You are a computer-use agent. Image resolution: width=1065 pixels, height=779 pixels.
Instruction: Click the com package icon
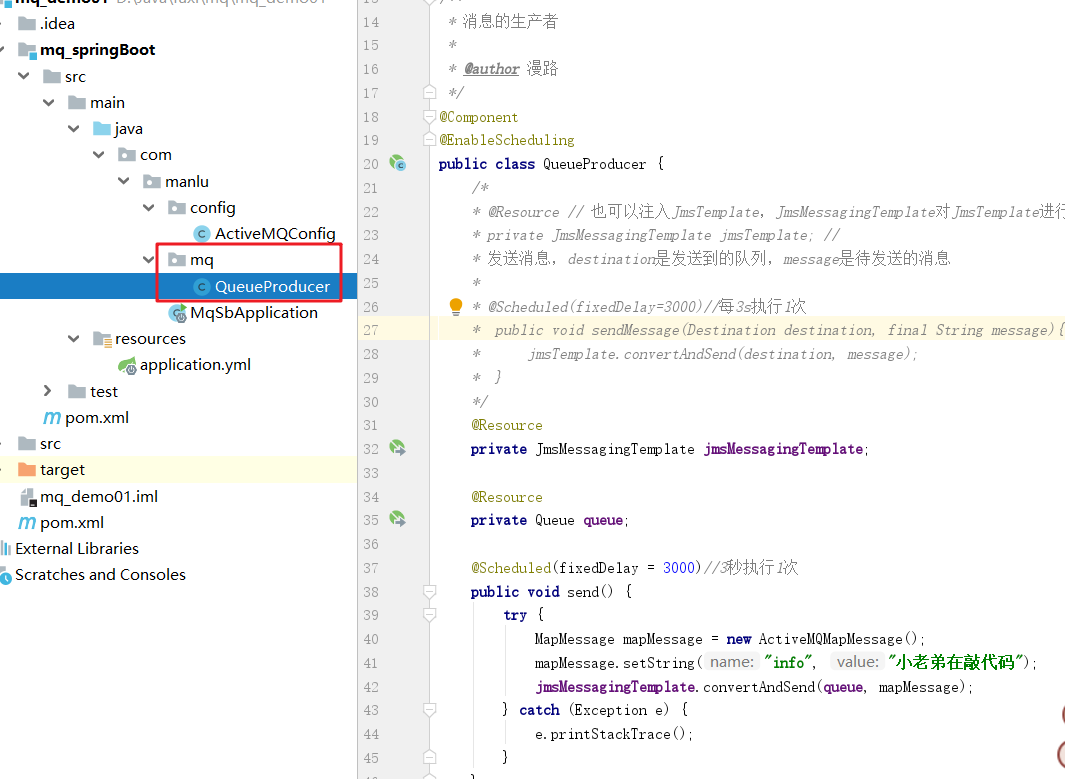127,155
